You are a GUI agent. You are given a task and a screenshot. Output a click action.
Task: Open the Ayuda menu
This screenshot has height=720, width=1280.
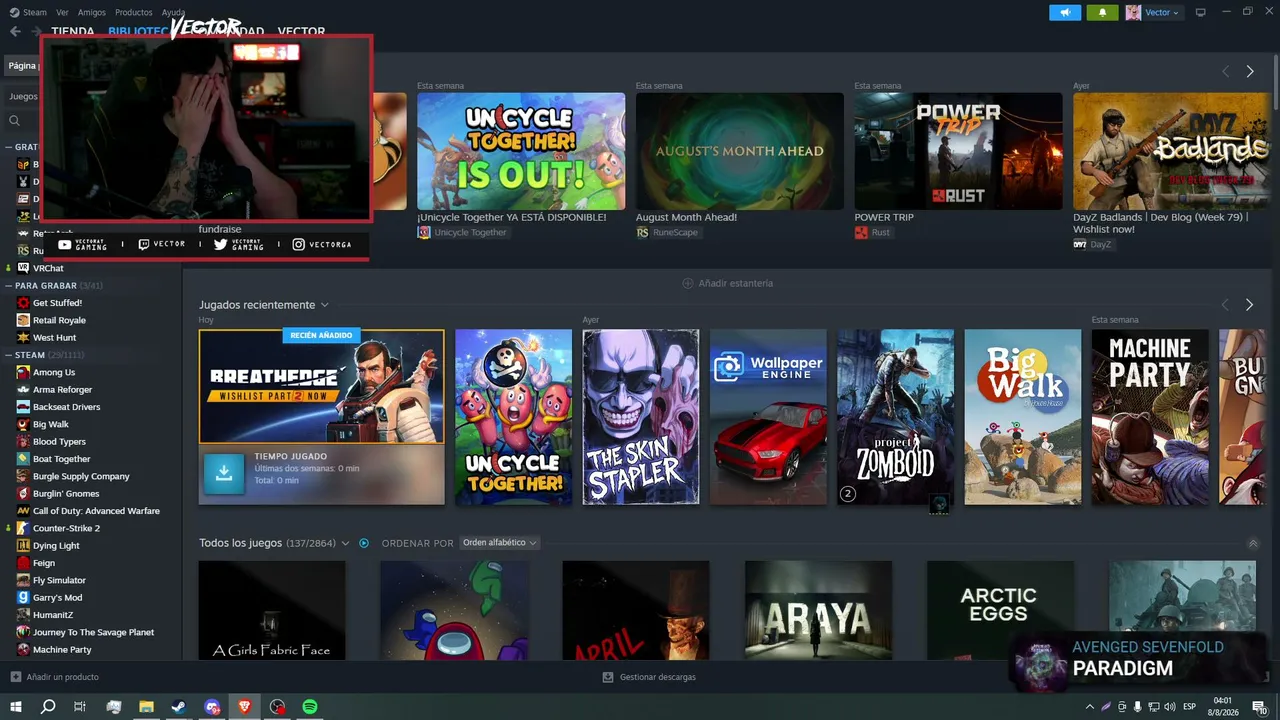pos(173,12)
